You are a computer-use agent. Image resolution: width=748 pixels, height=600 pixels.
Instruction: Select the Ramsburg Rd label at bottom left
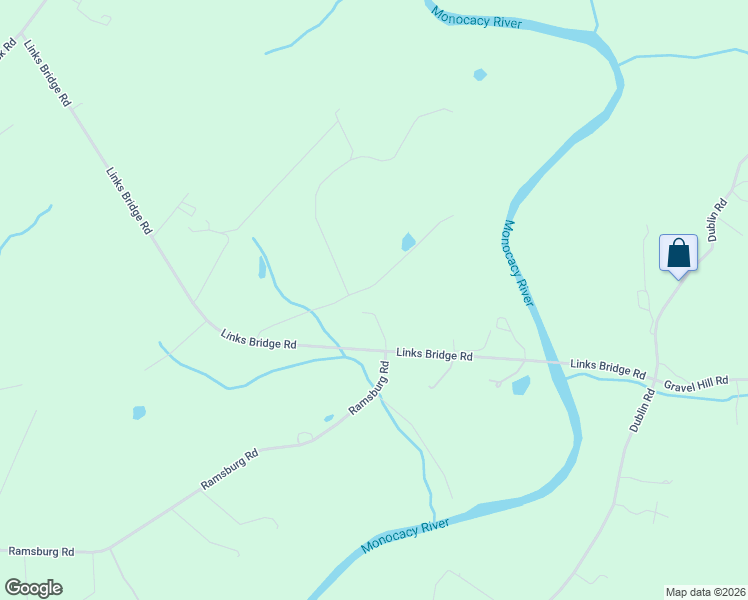point(42,551)
